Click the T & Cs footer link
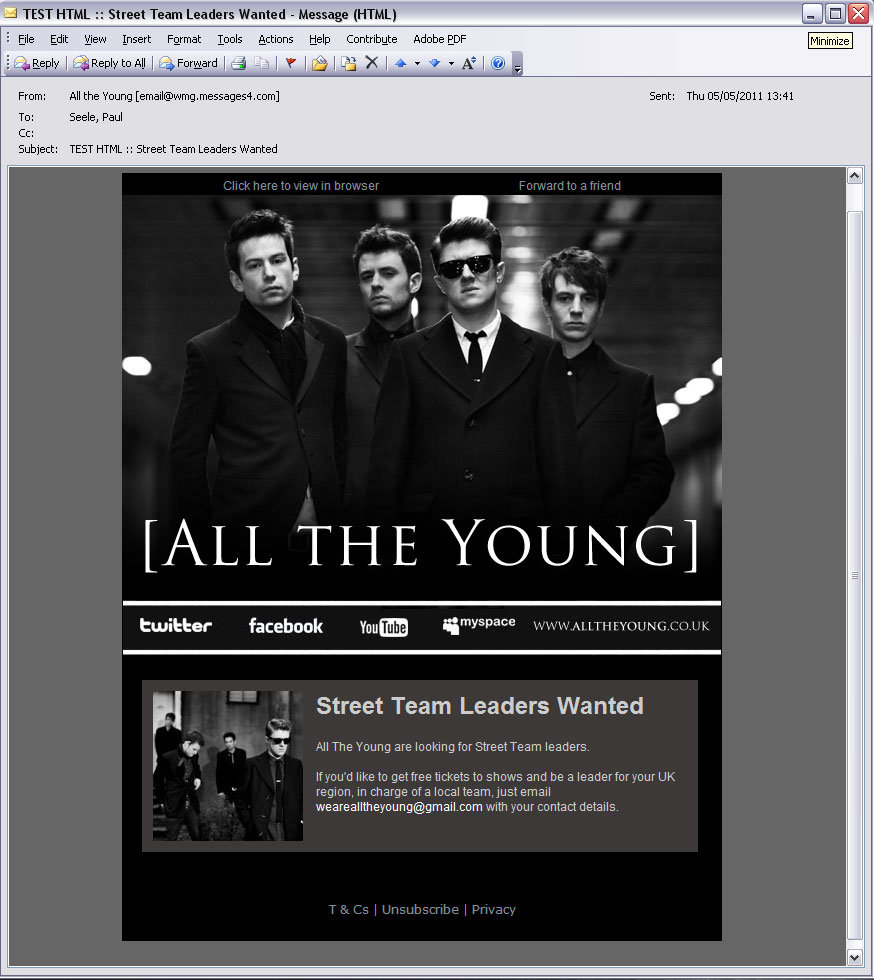This screenshot has width=874, height=980. [349, 909]
